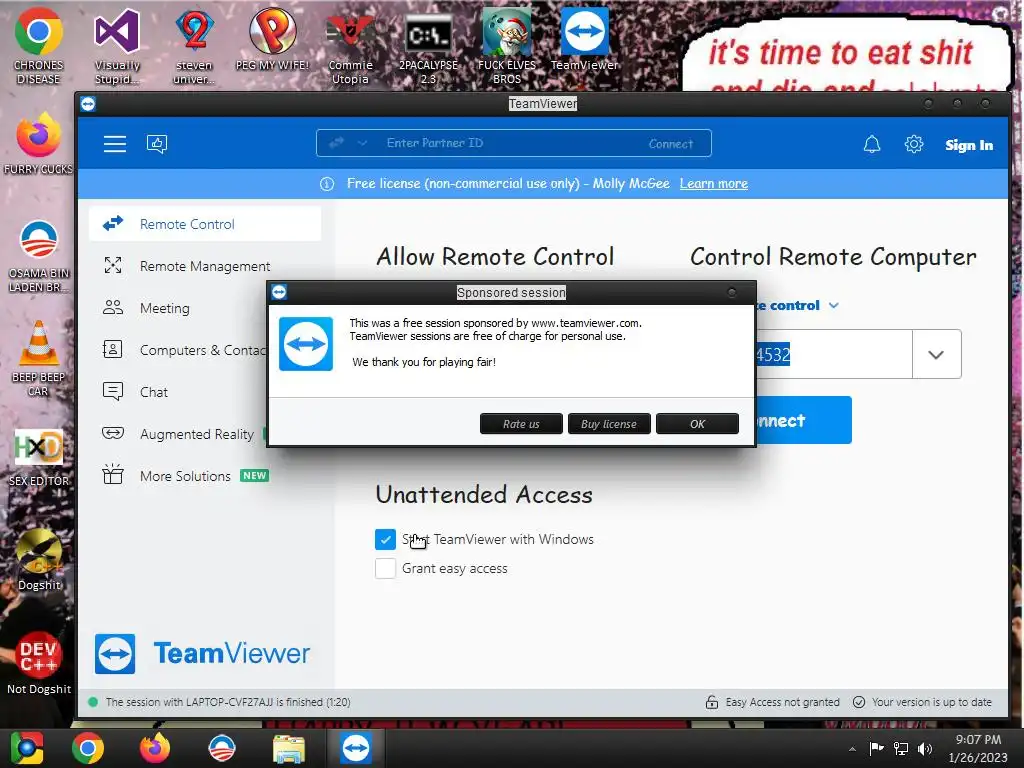The image size is (1024, 768).
Task: Click the network icon in system tray
Action: pyautogui.click(x=901, y=748)
